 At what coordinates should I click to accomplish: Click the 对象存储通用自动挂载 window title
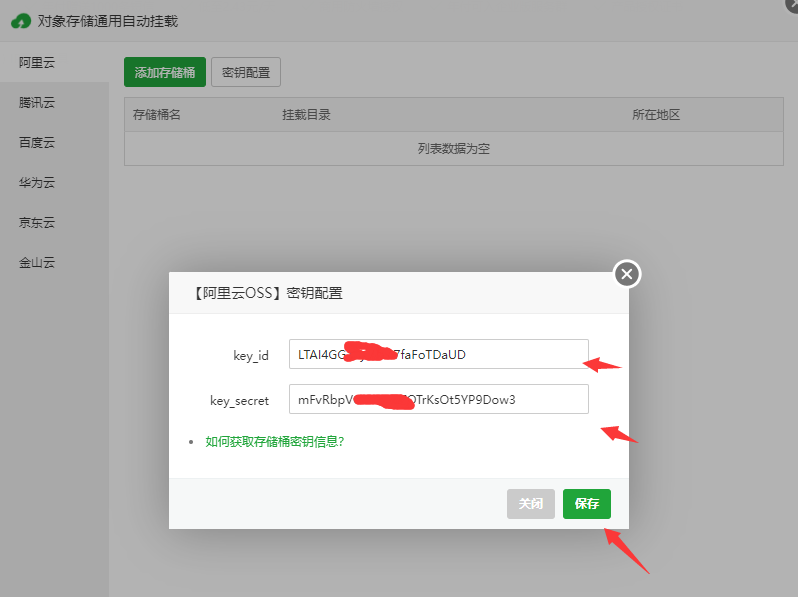coord(108,21)
